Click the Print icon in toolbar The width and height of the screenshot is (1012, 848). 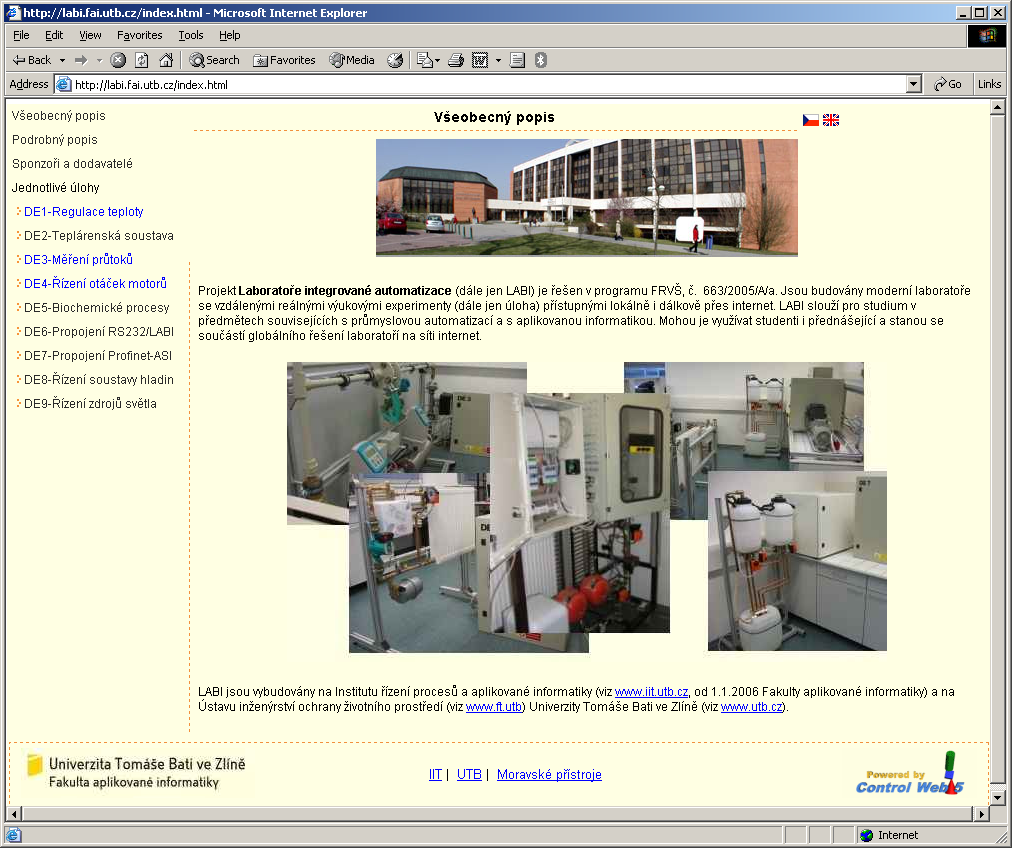[x=456, y=60]
